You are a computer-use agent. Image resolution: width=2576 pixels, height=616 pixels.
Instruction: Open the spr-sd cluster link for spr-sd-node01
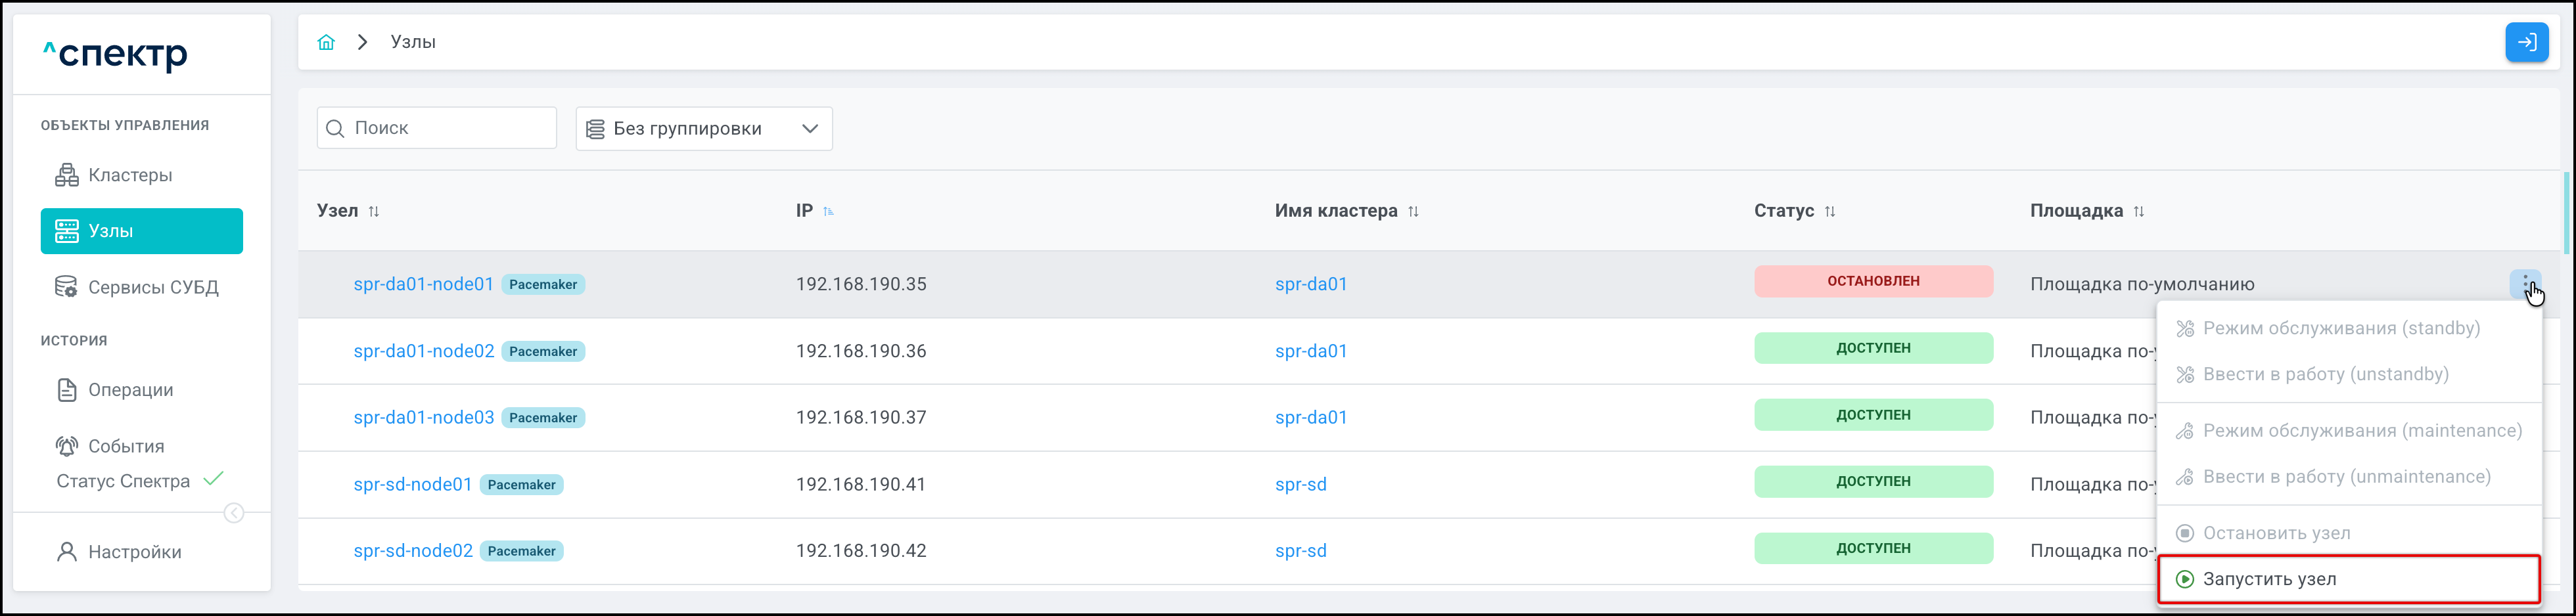tap(1300, 484)
